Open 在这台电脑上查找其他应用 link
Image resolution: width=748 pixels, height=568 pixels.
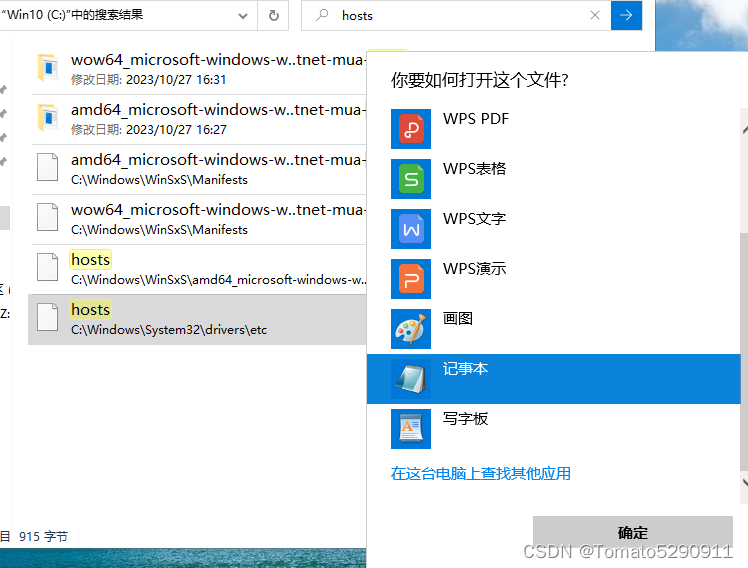[480, 473]
